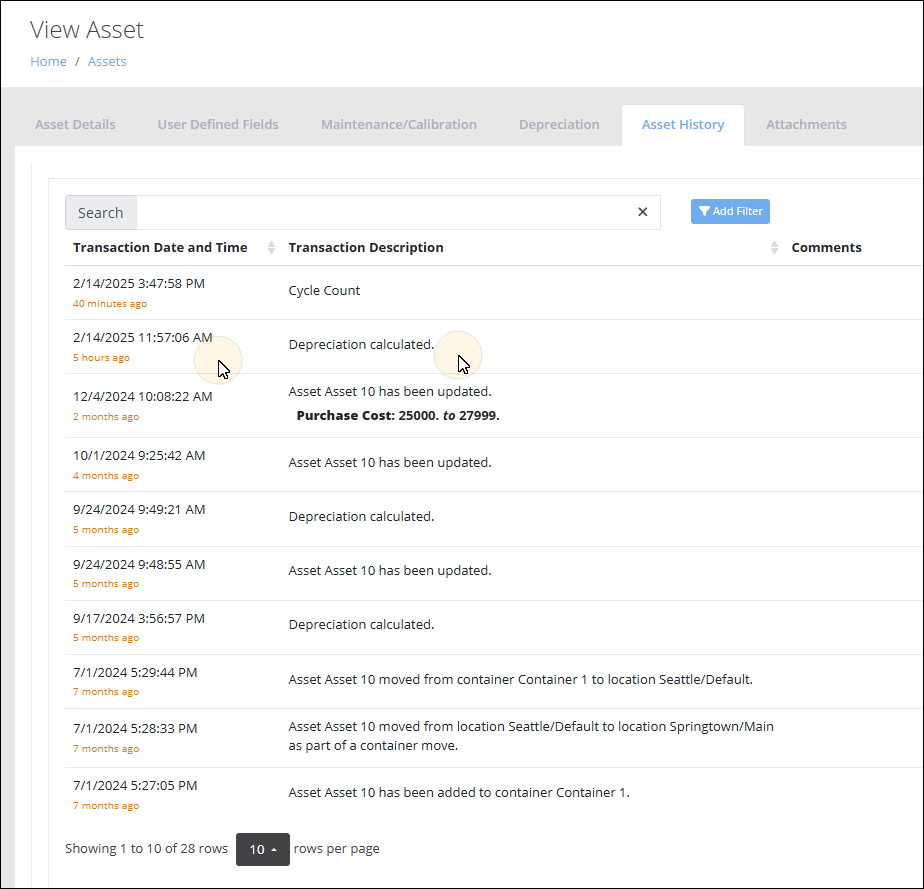Image resolution: width=924 pixels, height=889 pixels.
Task: Click inside the Search input field
Action: (386, 213)
